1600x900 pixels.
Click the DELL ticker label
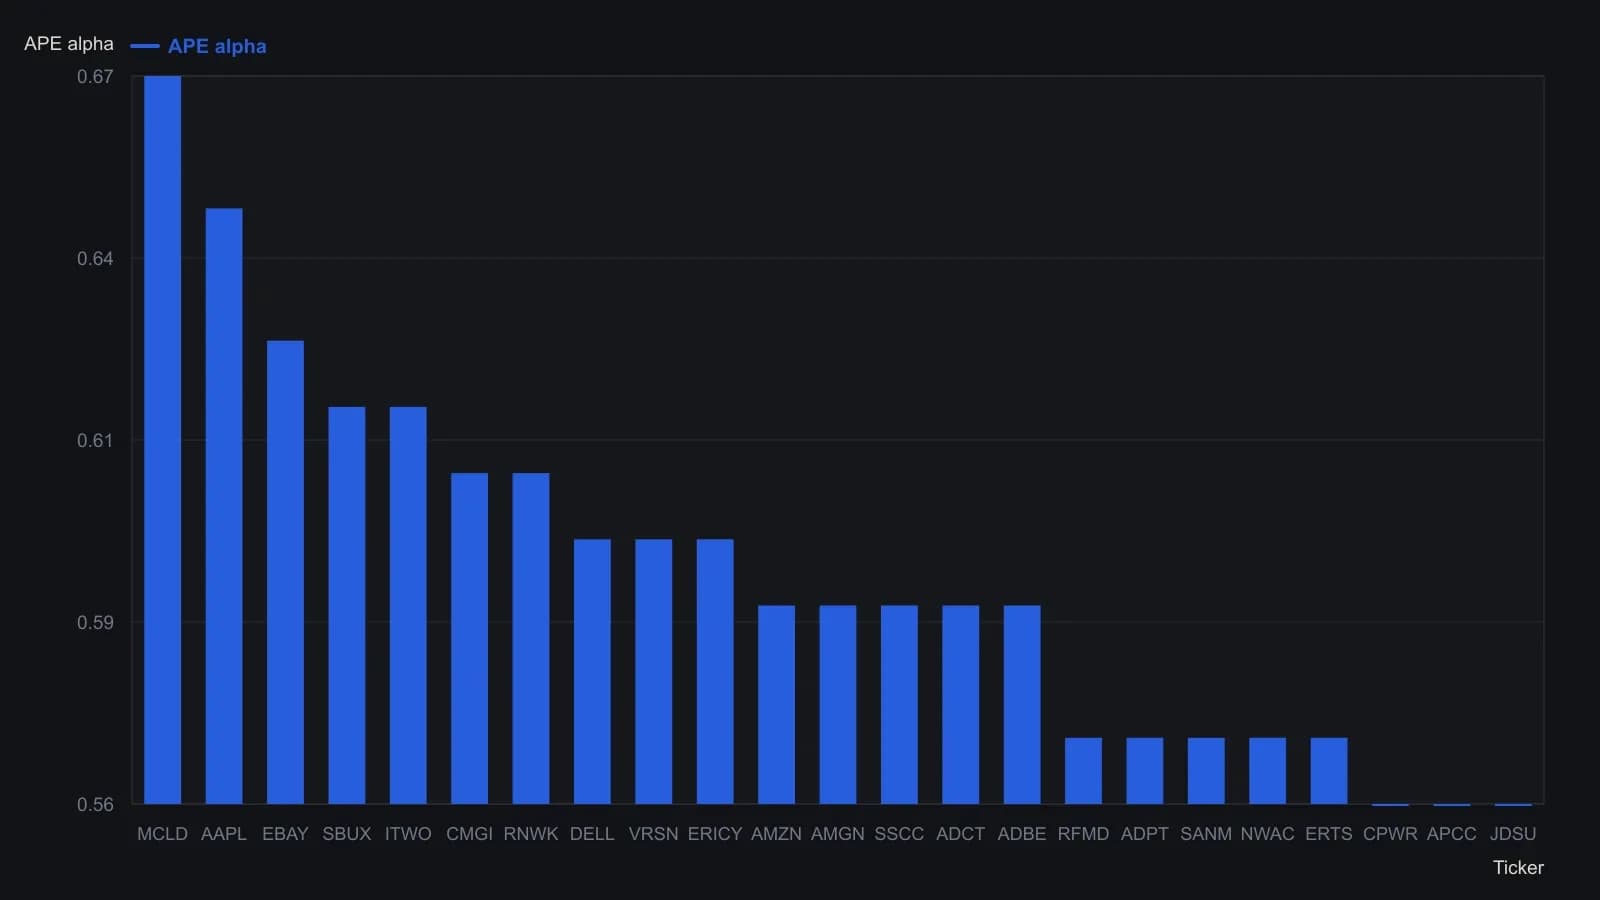click(592, 834)
